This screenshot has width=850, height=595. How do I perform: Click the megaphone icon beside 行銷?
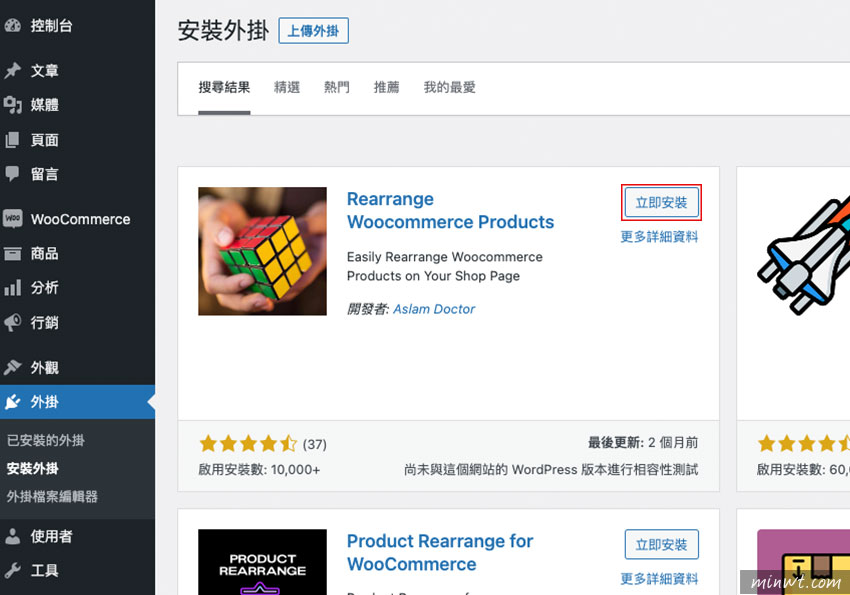point(12,322)
